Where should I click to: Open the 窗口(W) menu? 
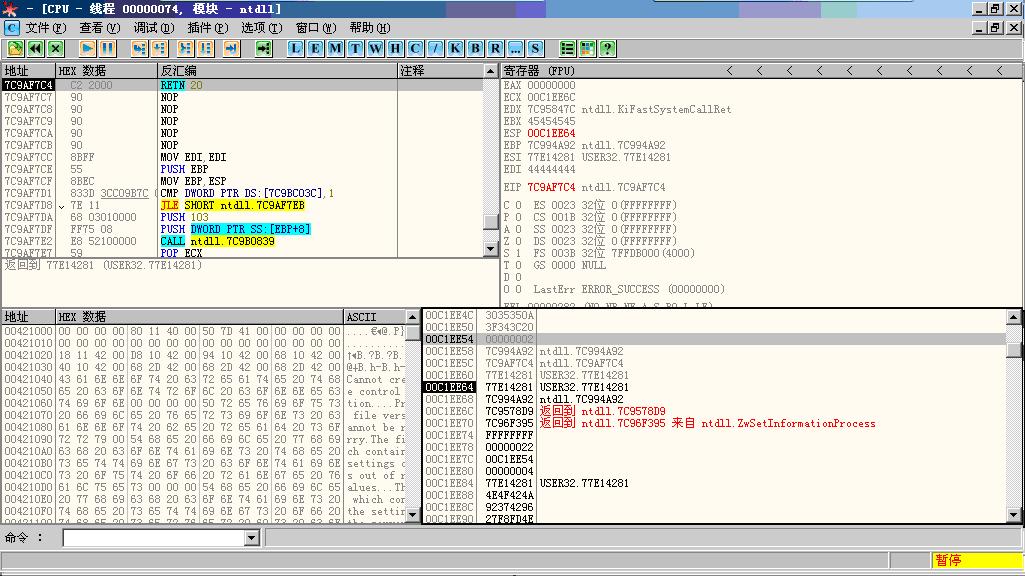click(x=316, y=28)
